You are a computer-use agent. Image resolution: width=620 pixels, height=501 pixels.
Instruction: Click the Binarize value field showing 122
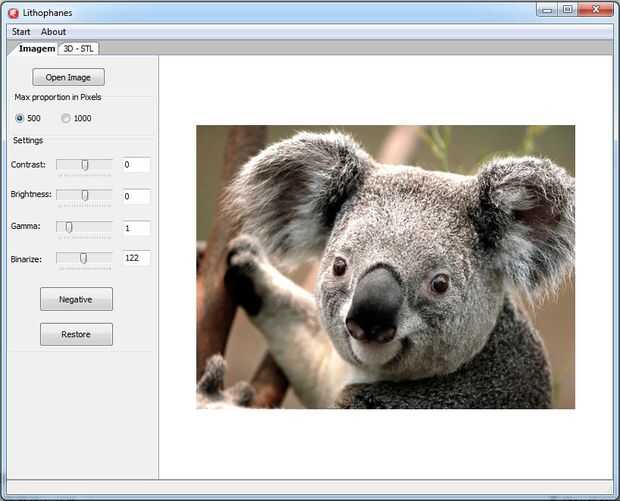[x=136, y=258]
